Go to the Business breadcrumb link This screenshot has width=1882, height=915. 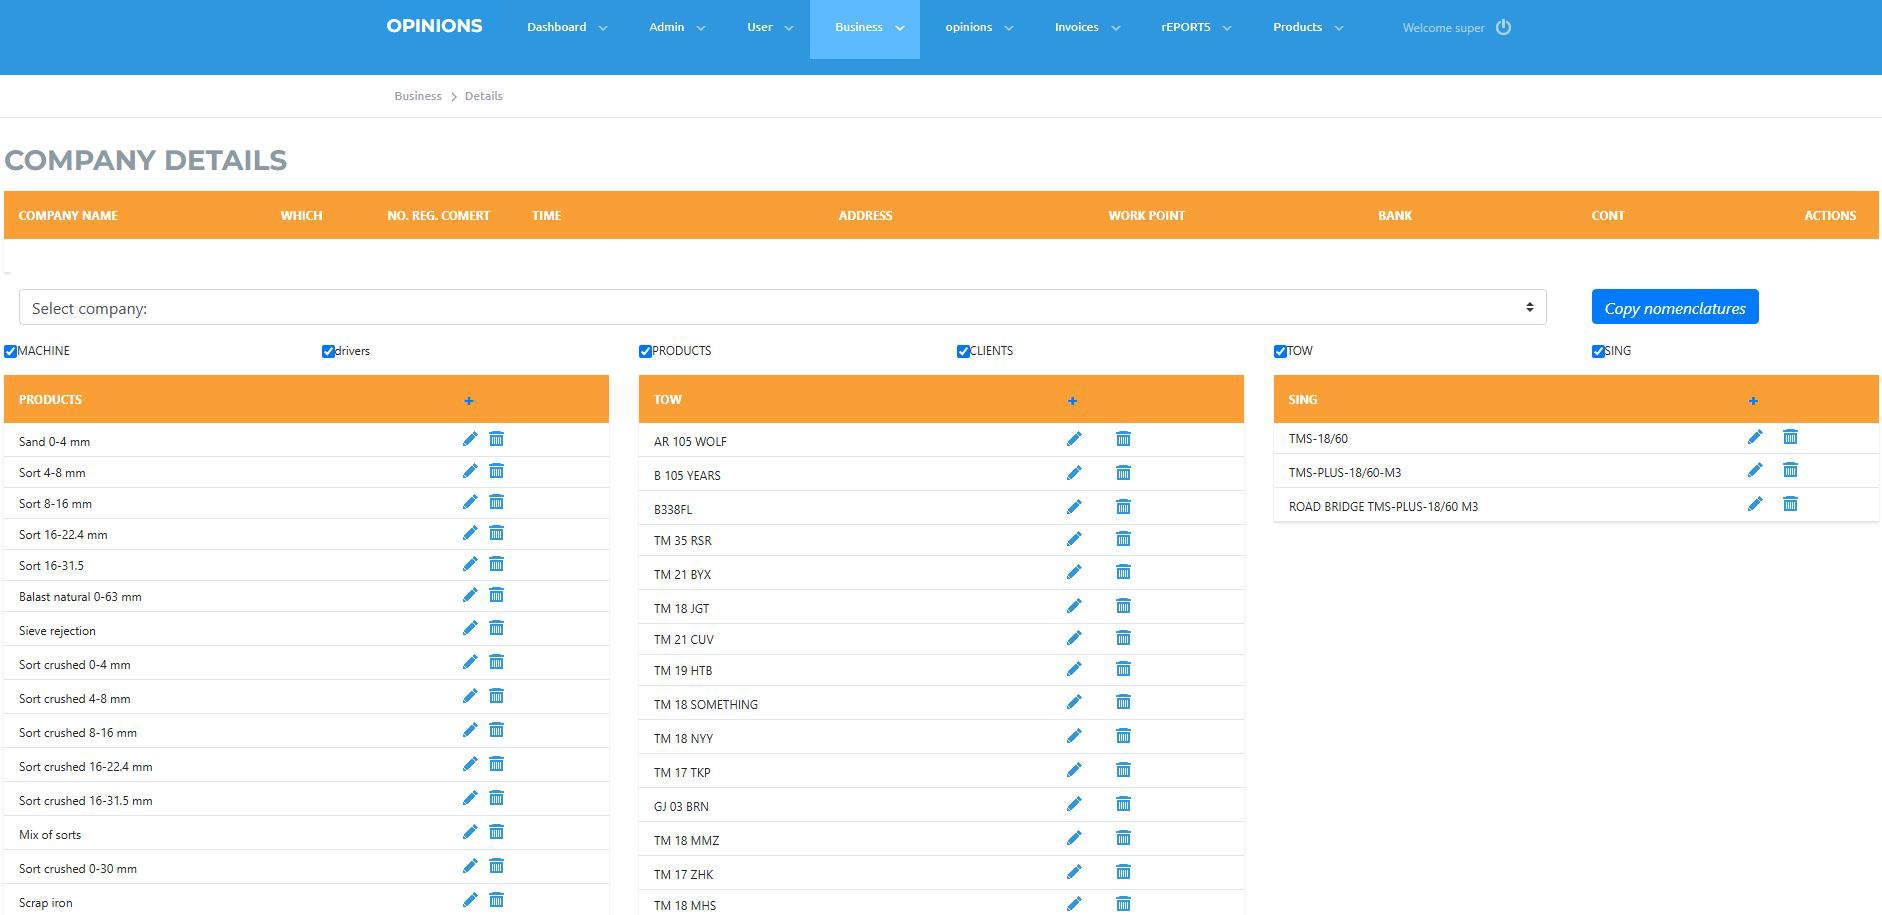click(417, 96)
